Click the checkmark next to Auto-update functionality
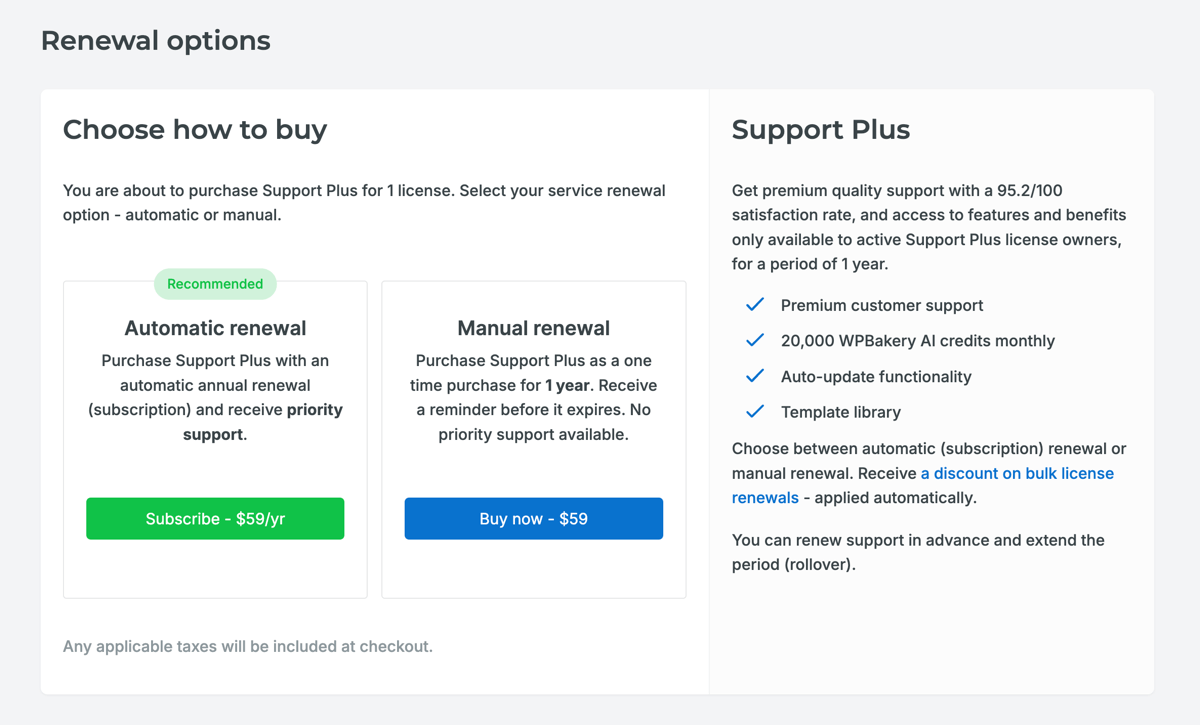Viewport: 1200px width, 725px height. [755, 376]
